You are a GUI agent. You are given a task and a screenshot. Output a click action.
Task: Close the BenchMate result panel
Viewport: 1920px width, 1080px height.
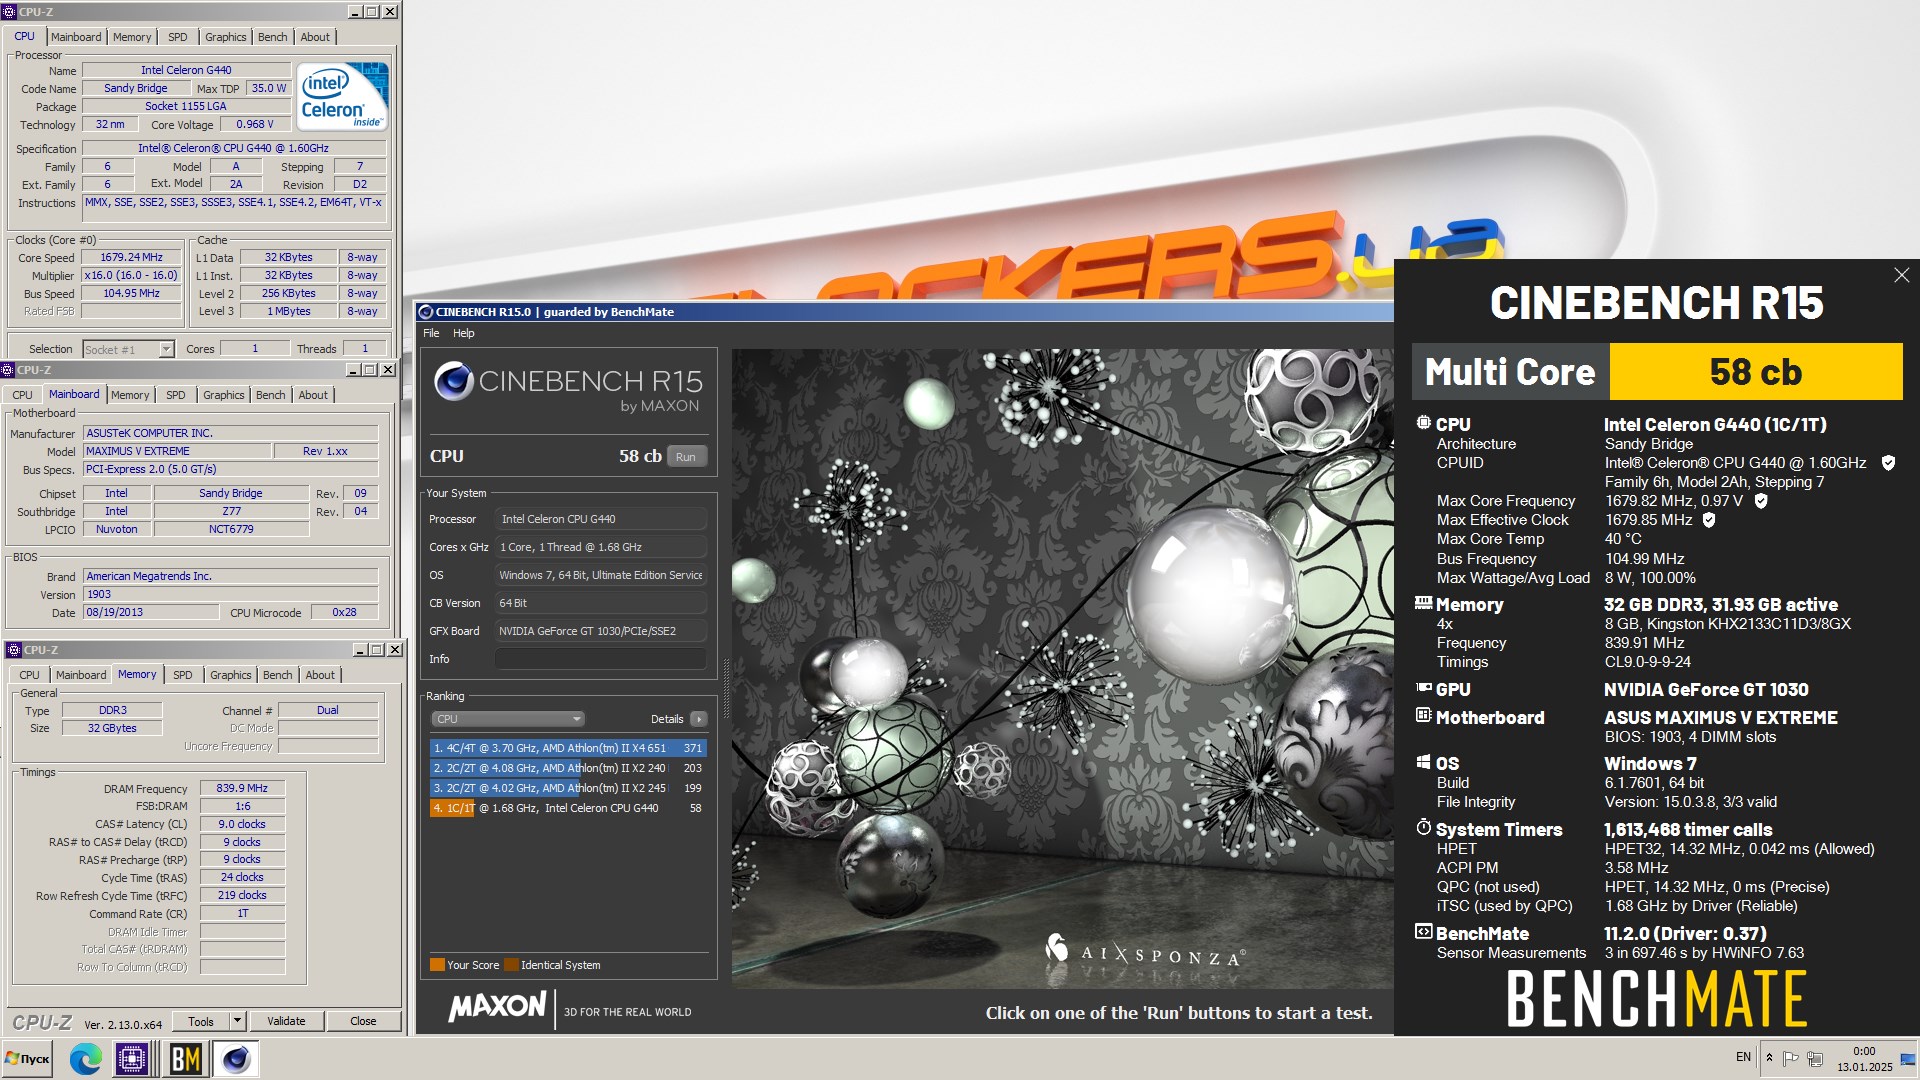tap(1901, 275)
